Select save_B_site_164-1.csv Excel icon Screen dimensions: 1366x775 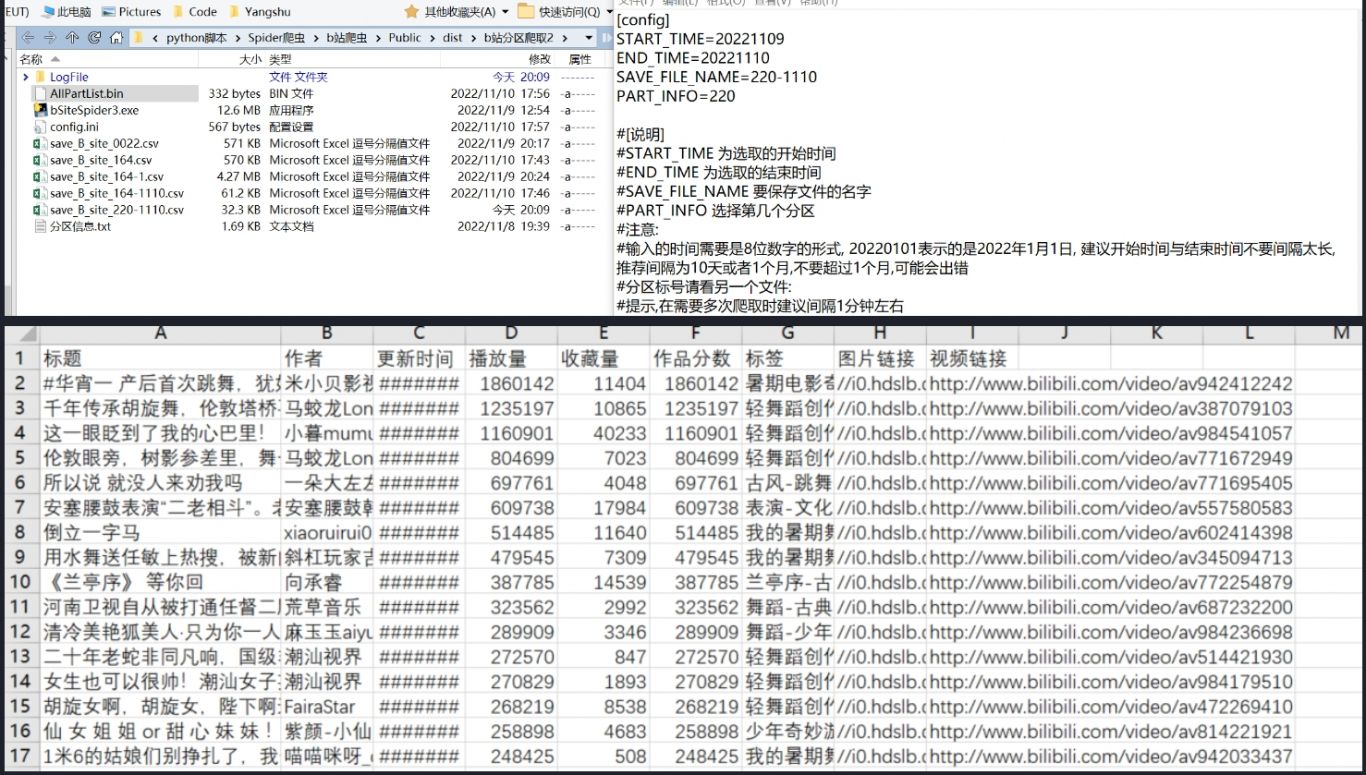pyautogui.click(x=41, y=176)
